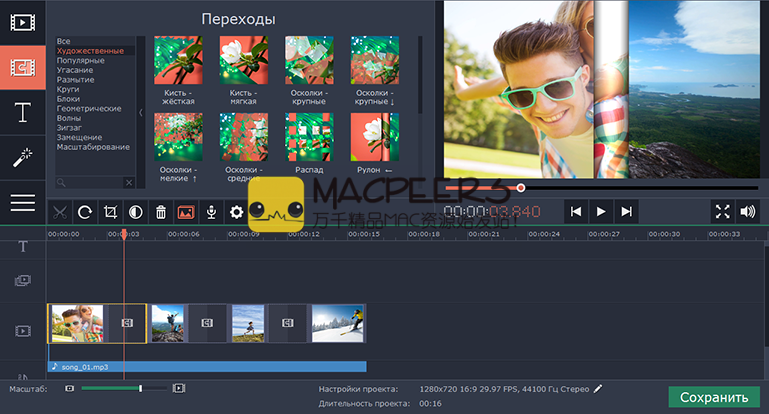The image size is (769, 414).
Task: Clear the transitions search field with X
Action: tap(129, 182)
